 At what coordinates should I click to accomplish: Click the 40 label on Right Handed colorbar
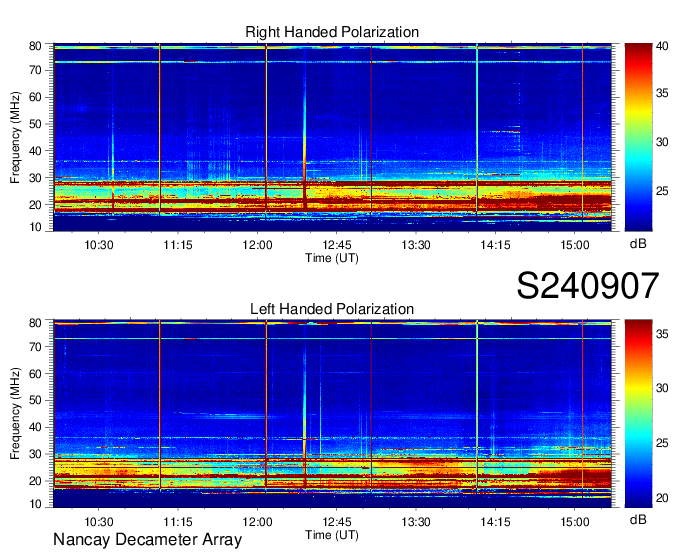coord(662,46)
